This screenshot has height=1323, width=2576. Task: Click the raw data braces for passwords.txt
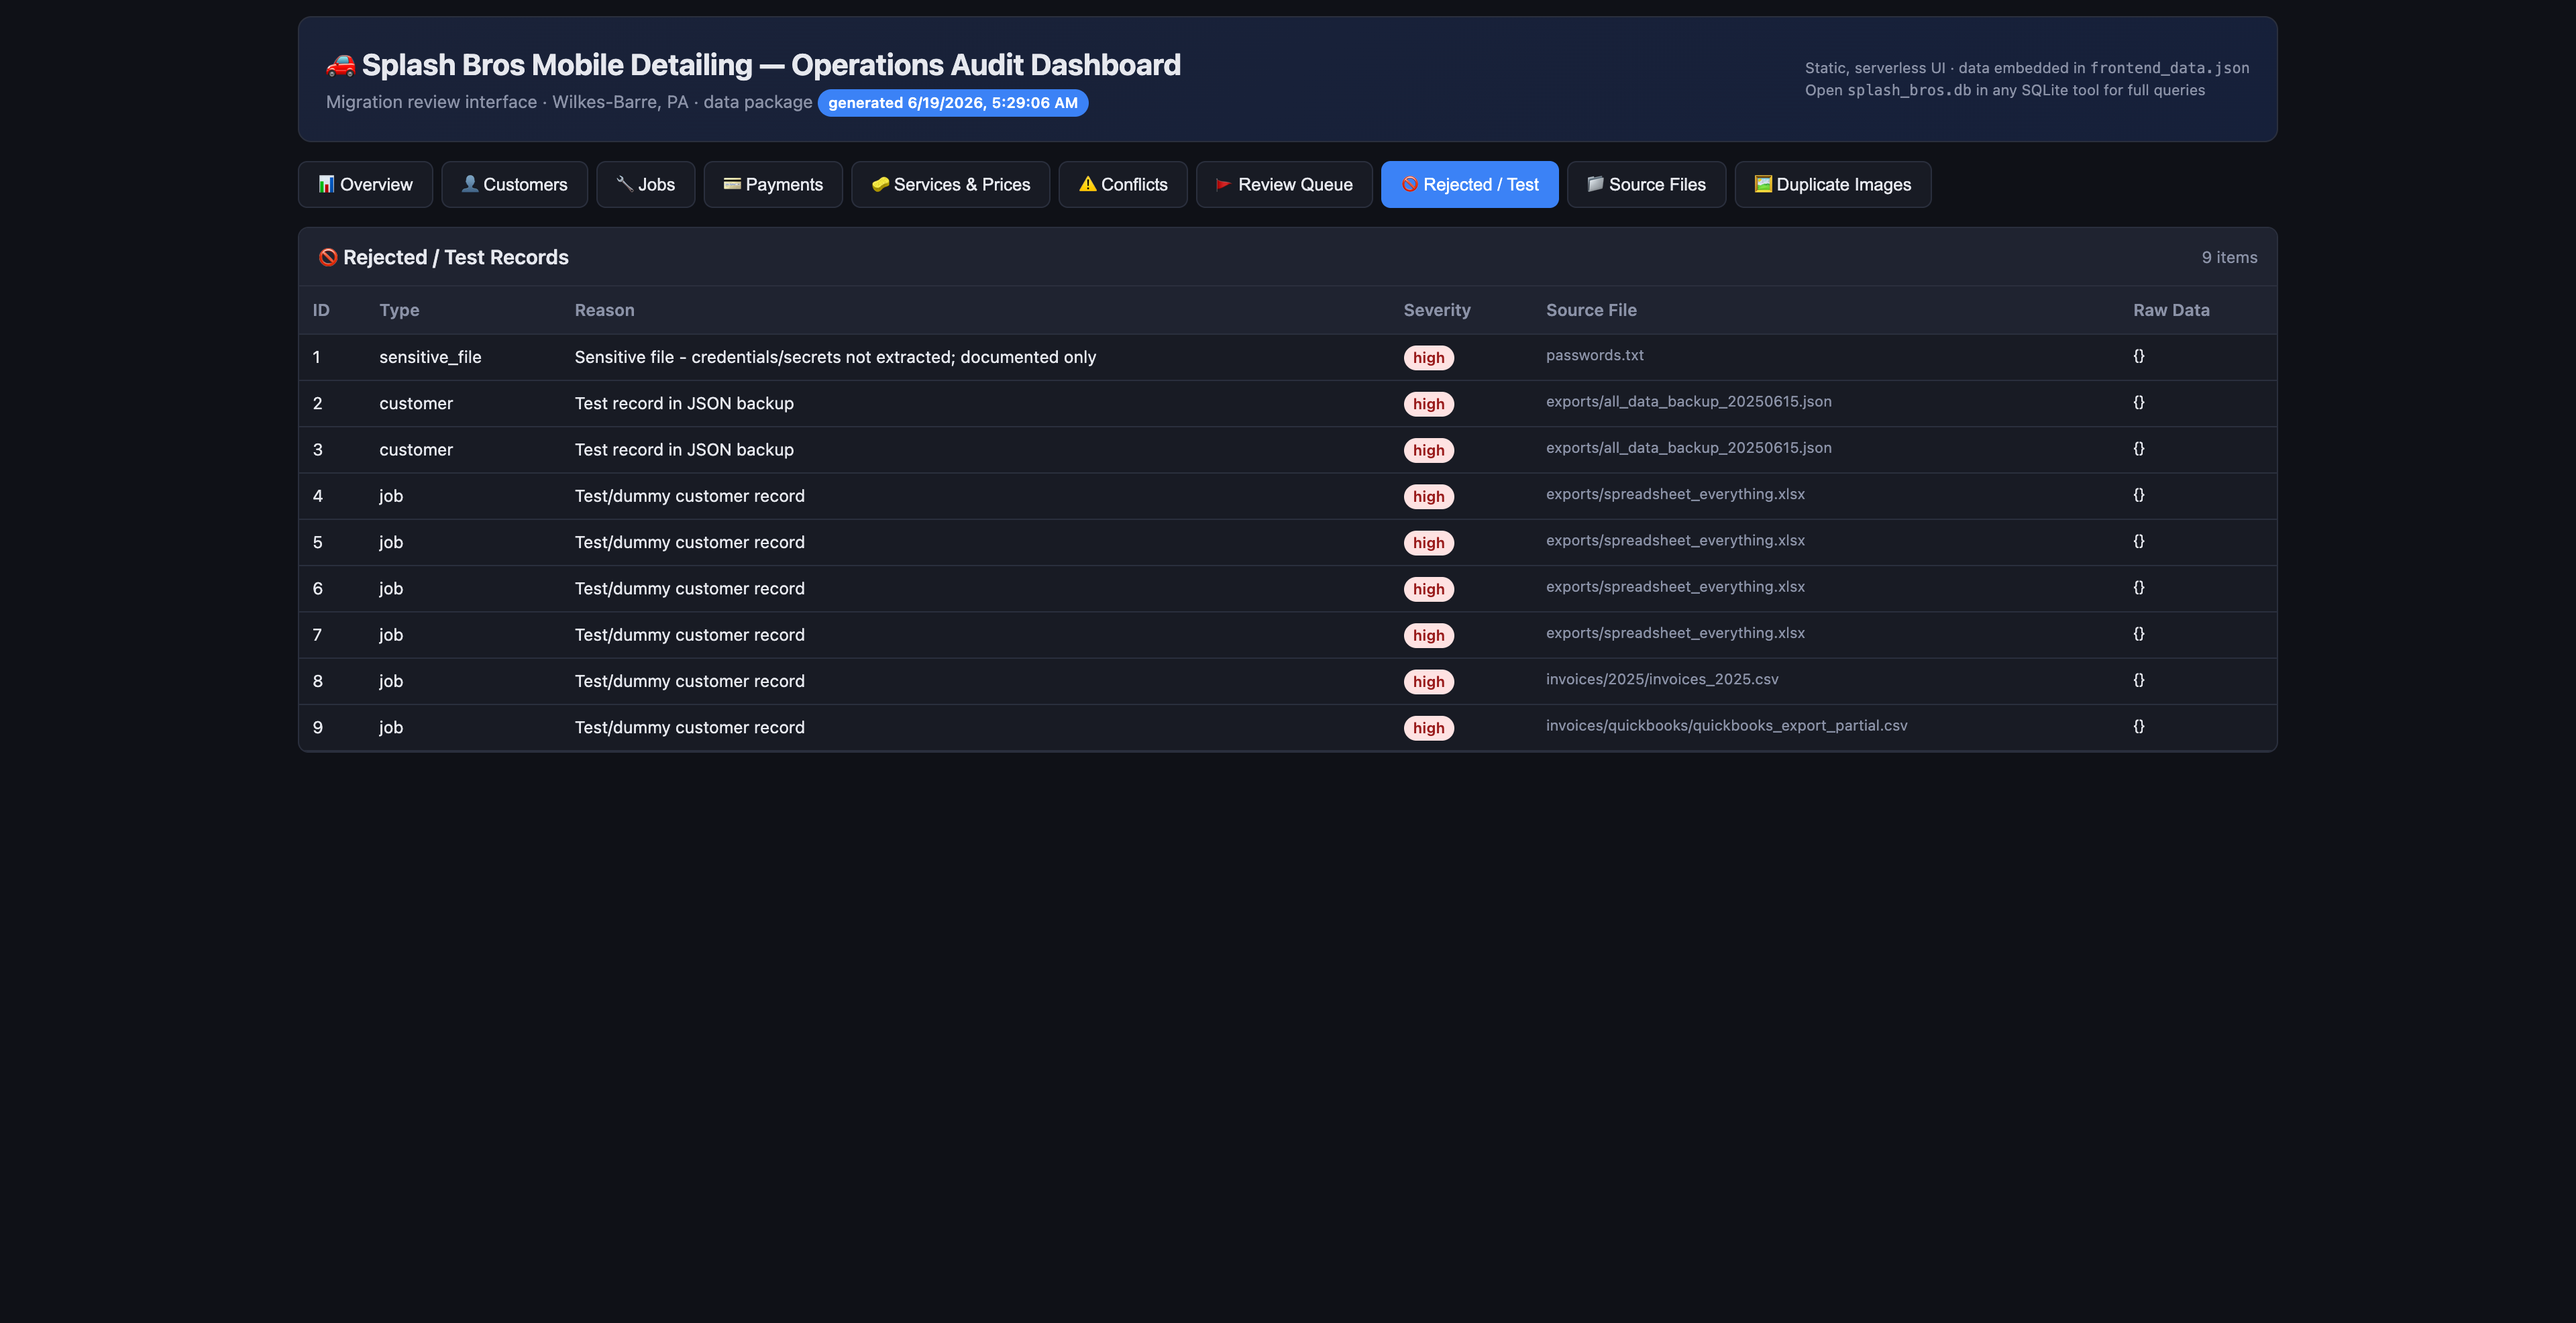click(2138, 355)
